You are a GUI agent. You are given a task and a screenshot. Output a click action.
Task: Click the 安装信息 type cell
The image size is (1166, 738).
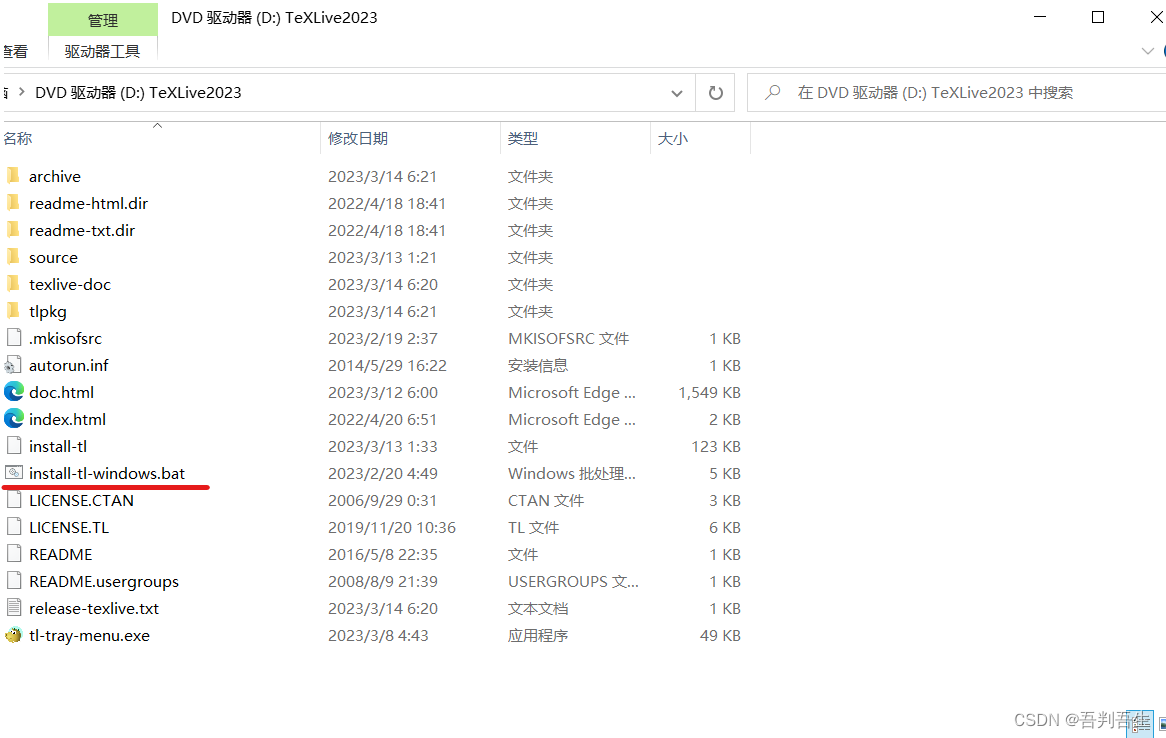(x=538, y=365)
